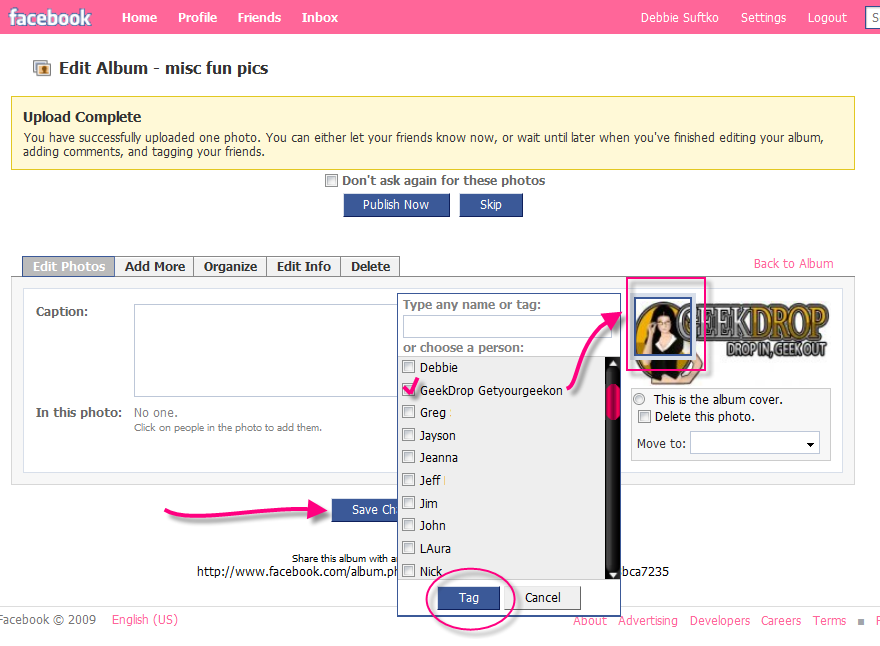Open the Edit Info tab
Viewport: 880px width, 646px height.
[303, 266]
